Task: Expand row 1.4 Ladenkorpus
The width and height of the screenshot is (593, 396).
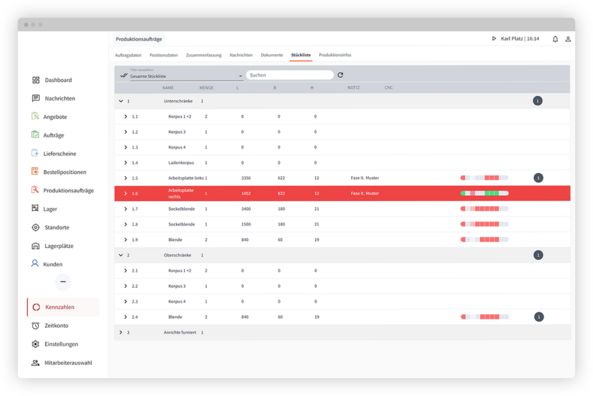Action: tap(126, 163)
